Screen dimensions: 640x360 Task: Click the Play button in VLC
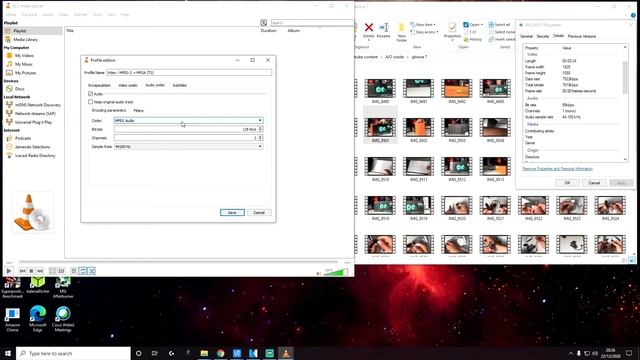tap(9, 271)
